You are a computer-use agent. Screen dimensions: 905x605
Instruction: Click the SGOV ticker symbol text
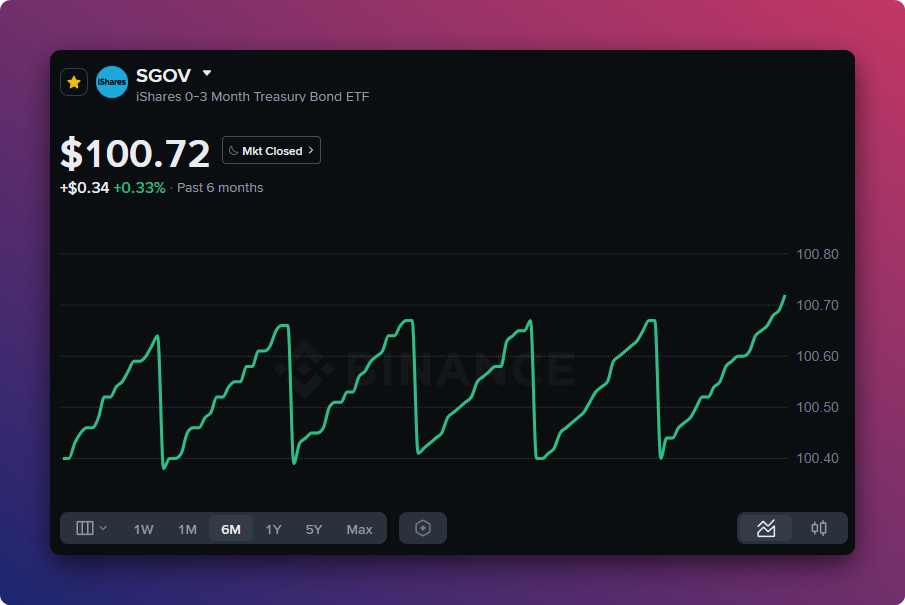(163, 75)
